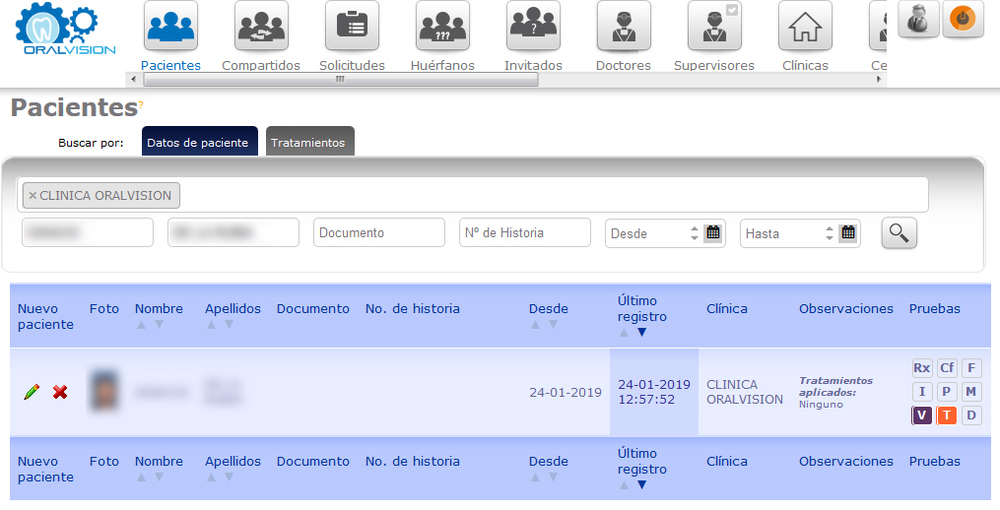Open the Hasta date calendar picker
Screen dimensions: 1000x510
pos(848,233)
